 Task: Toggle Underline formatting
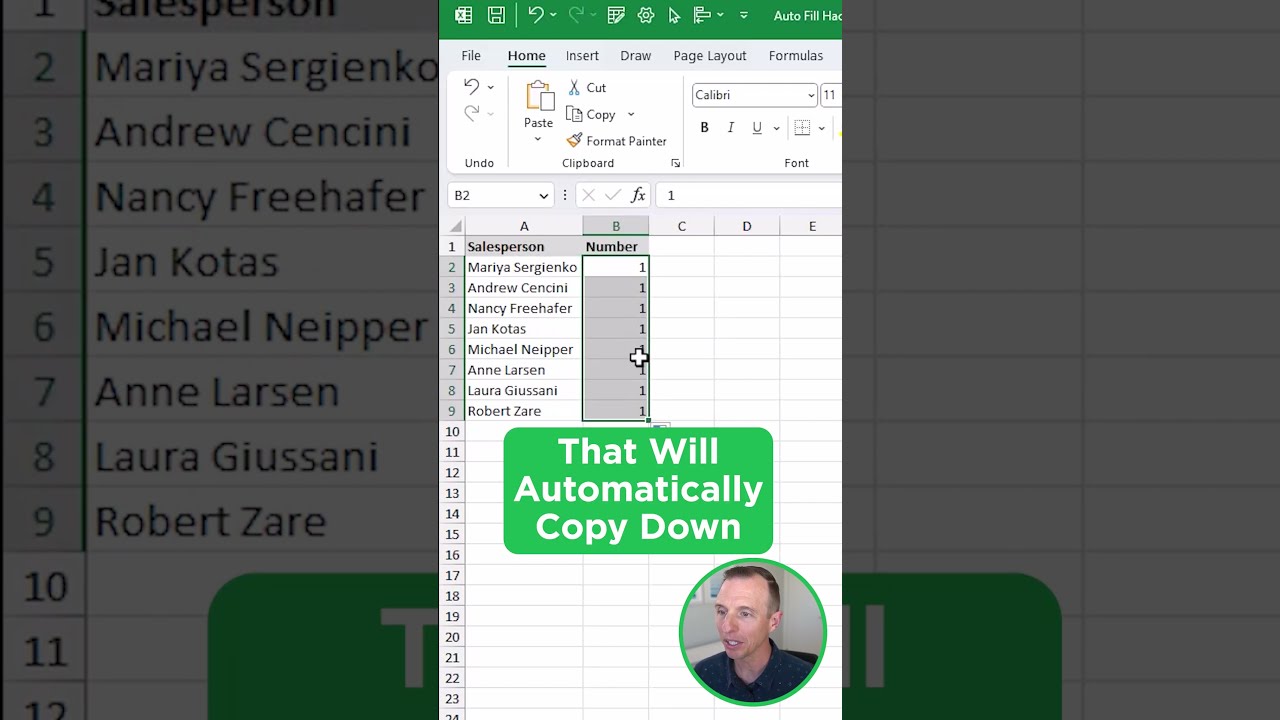tap(757, 127)
